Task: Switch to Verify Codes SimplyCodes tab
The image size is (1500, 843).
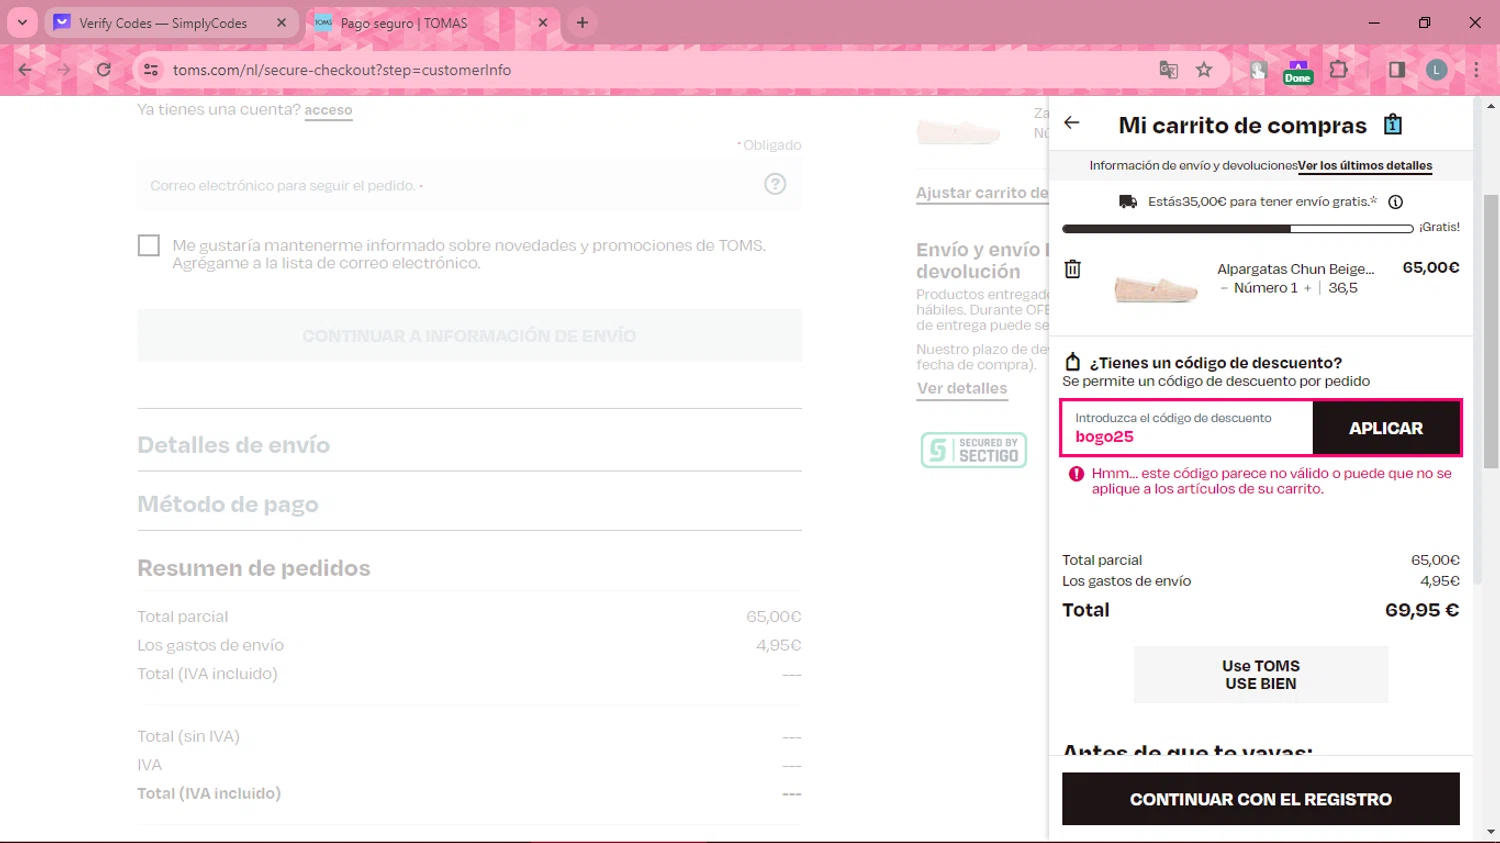Action: (172, 22)
